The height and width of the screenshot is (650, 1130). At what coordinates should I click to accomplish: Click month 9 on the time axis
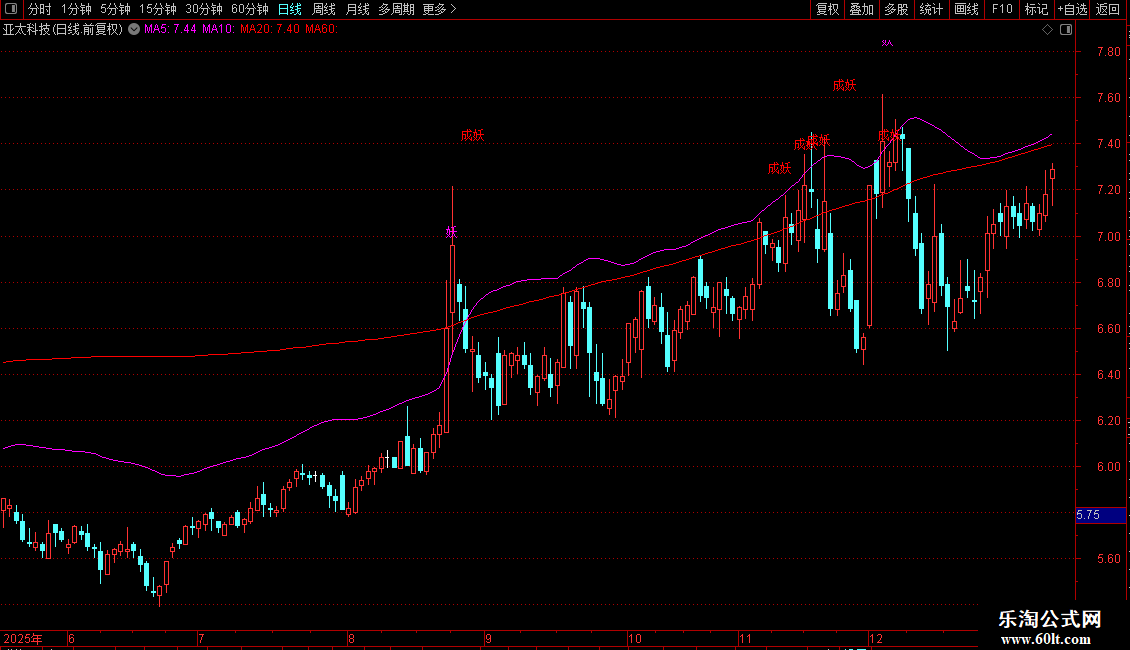488,638
